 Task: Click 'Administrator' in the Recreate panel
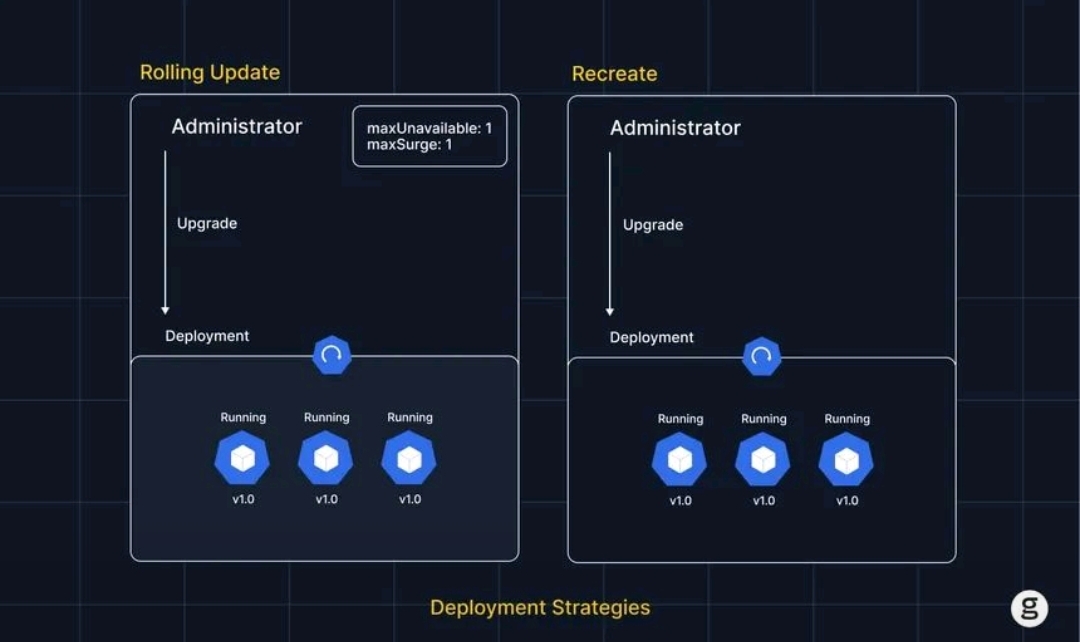(x=675, y=128)
